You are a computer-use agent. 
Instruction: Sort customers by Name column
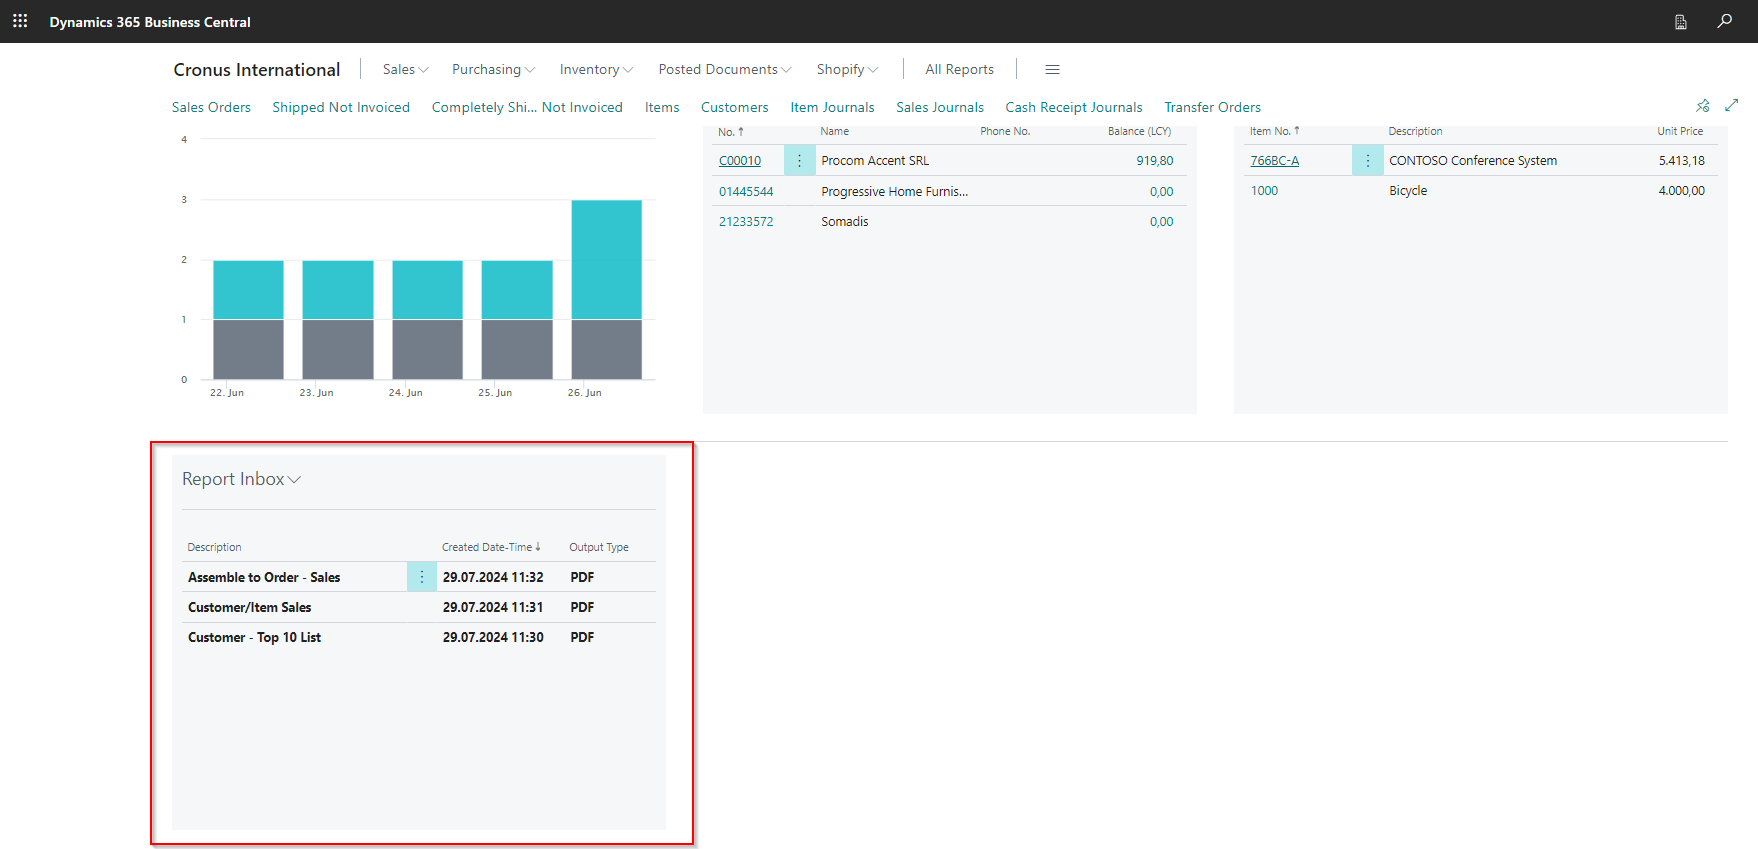click(835, 131)
